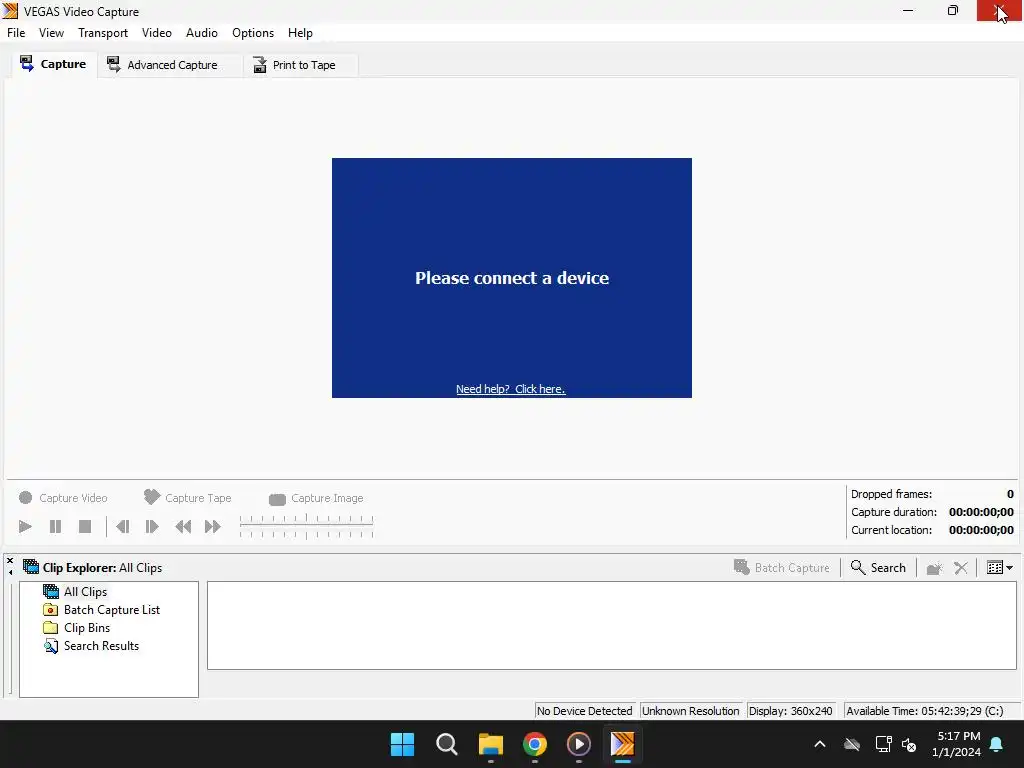This screenshot has width=1024, height=768.
Task: Click the empty clip list area
Action: click(612, 626)
